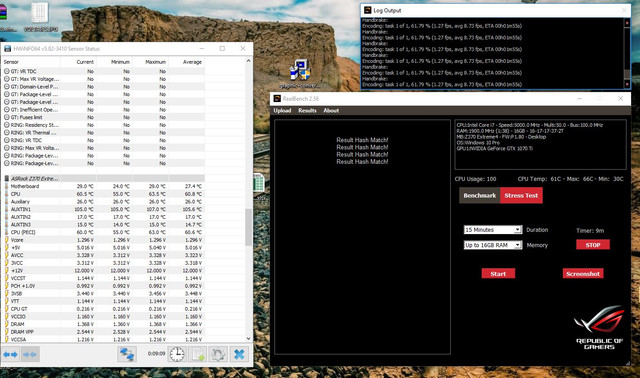Open HWiNFO sensor settings gear icon
This screenshot has height=378, width=640.
pos(218,354)
